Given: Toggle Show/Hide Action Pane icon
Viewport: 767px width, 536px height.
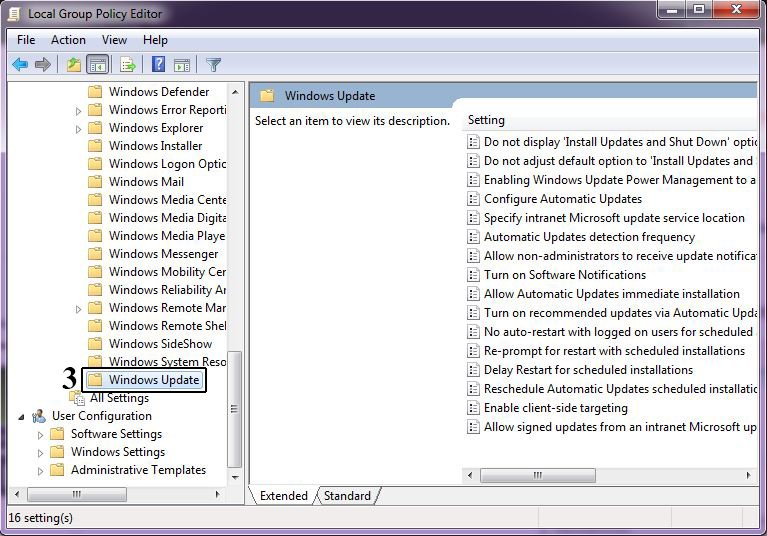Looking at the screenshot, I should 182,64.
